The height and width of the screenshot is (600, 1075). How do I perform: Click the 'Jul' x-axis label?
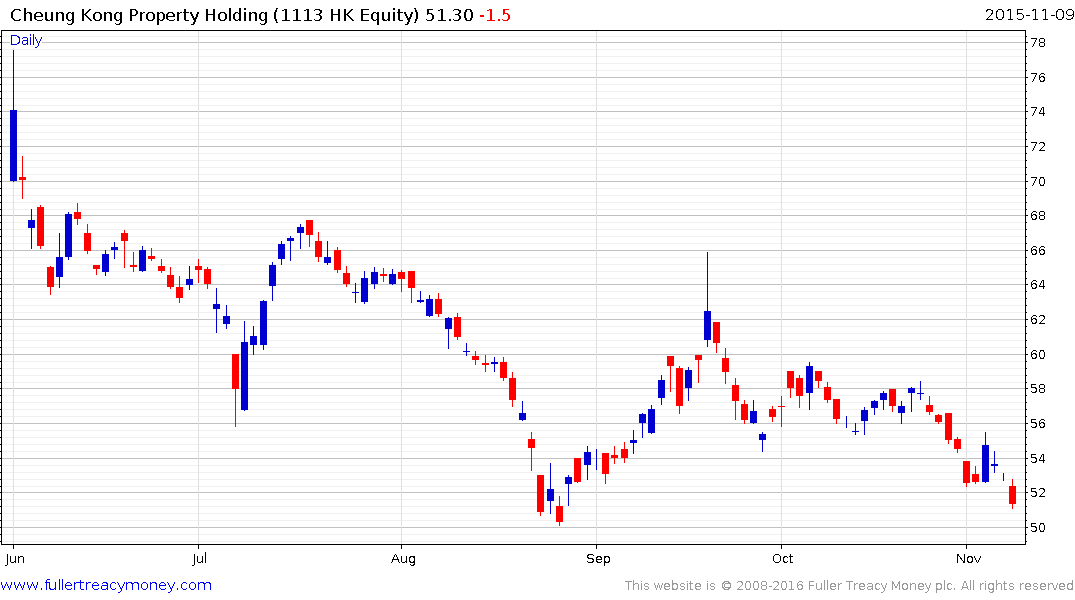point(200,558)
